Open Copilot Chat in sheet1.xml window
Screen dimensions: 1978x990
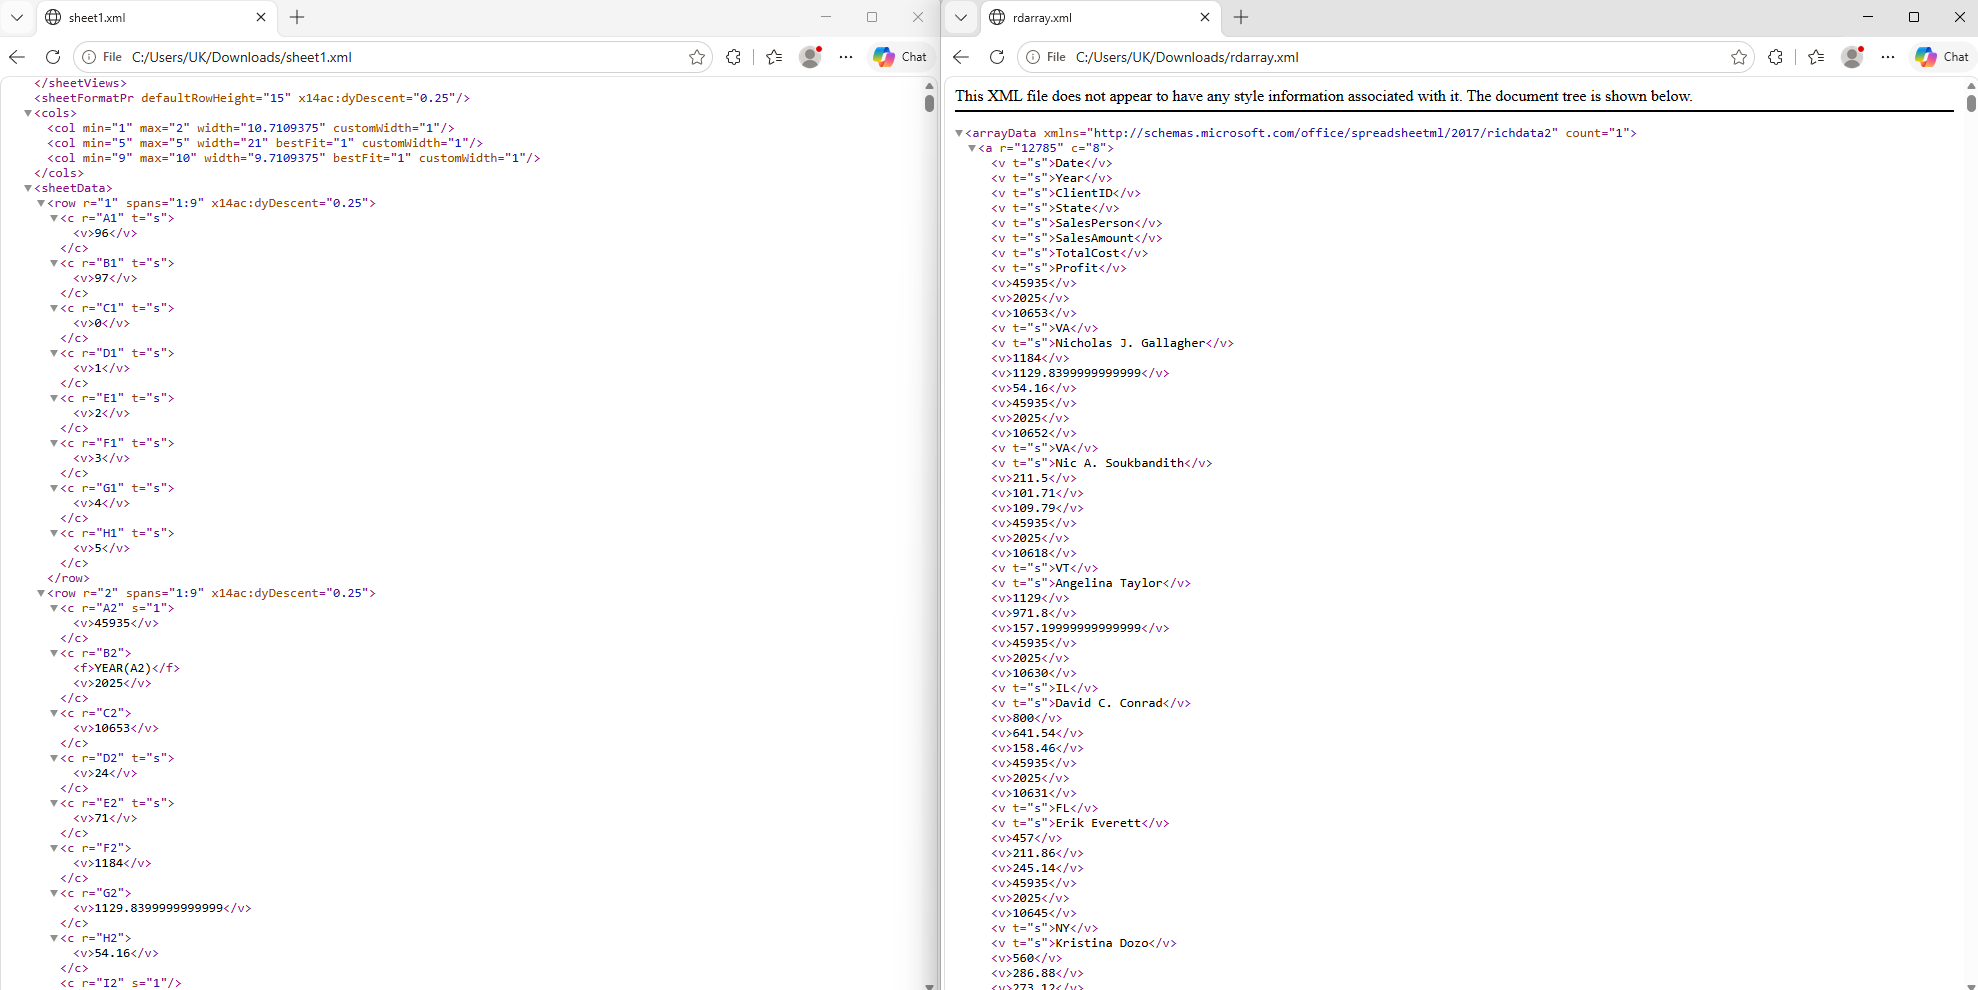tap(900, 57)
